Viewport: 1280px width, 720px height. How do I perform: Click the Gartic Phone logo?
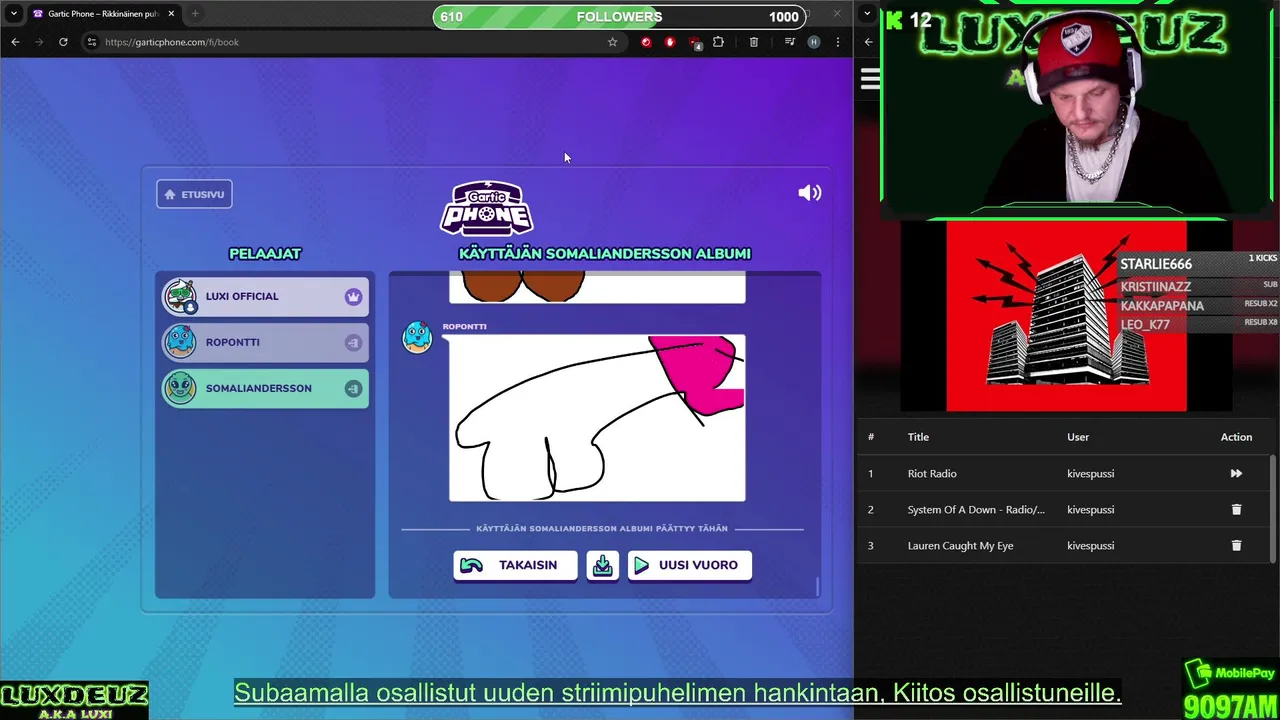pyautogui.click(x=487, y=208)
